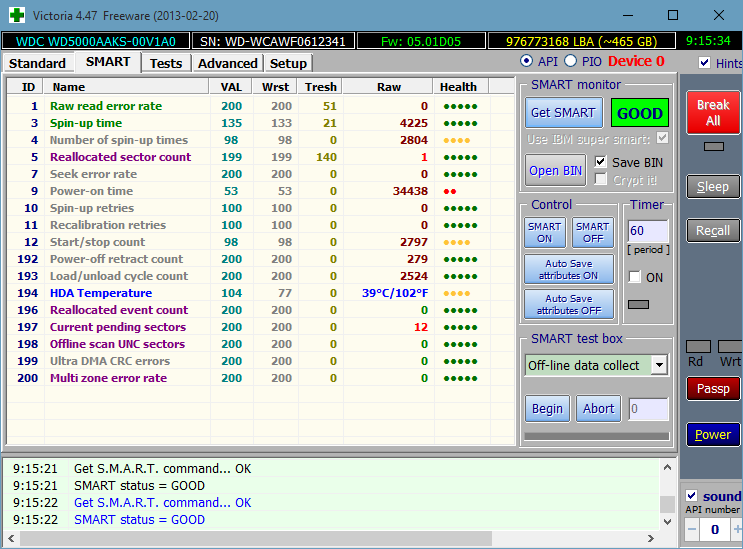Viewport: 743px width, 549px height.
Task: Toggle the Hints checkbox
Action: click(x=704, y=63)
